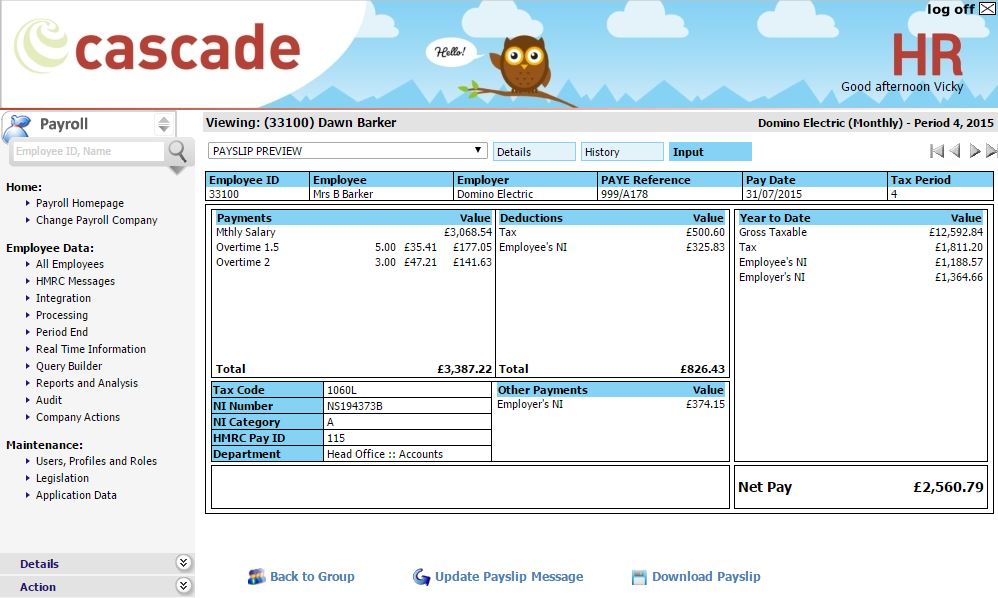This screenshot has width=998, height=598.
Task: Click Mthly Salary value £3,068.54
Action: tap(468, 232)
